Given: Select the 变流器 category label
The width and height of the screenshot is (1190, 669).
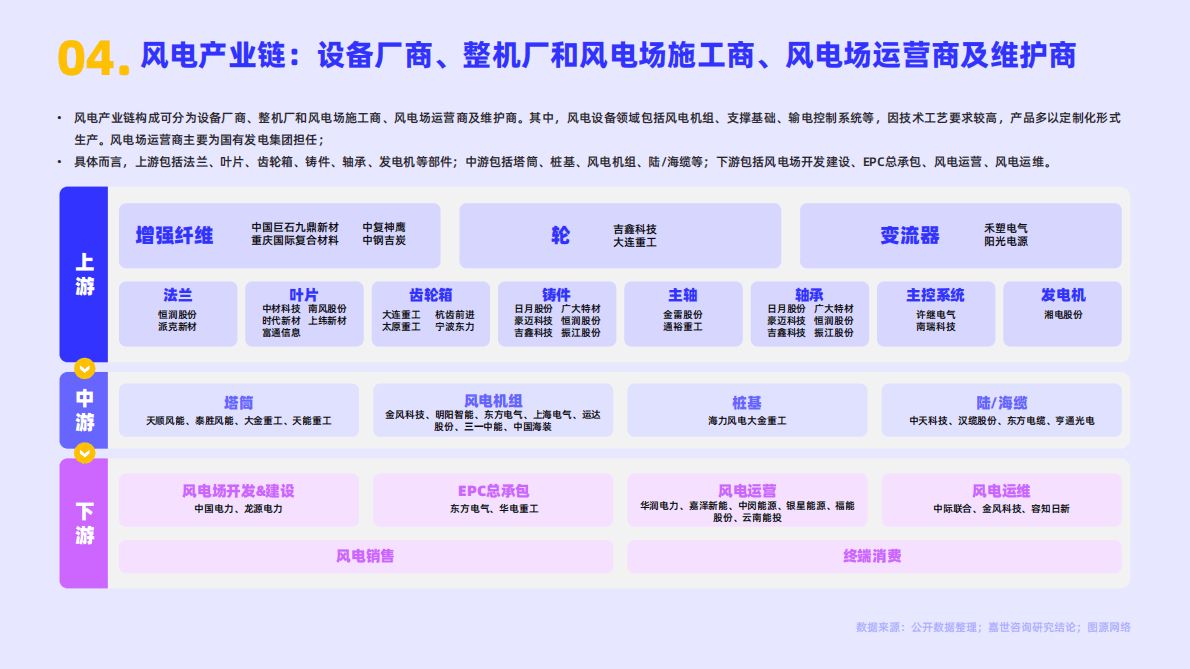Looking at the screenshot, I should pos(913,235).
